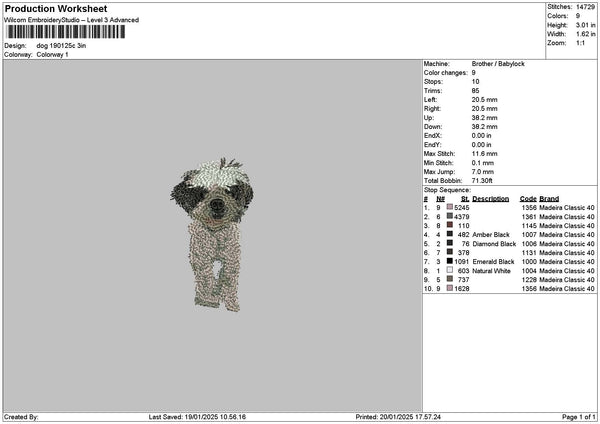Pick the Amber Black color swatch
The height and width of the screenshot is (424, 600).
(x=450, y=234)
